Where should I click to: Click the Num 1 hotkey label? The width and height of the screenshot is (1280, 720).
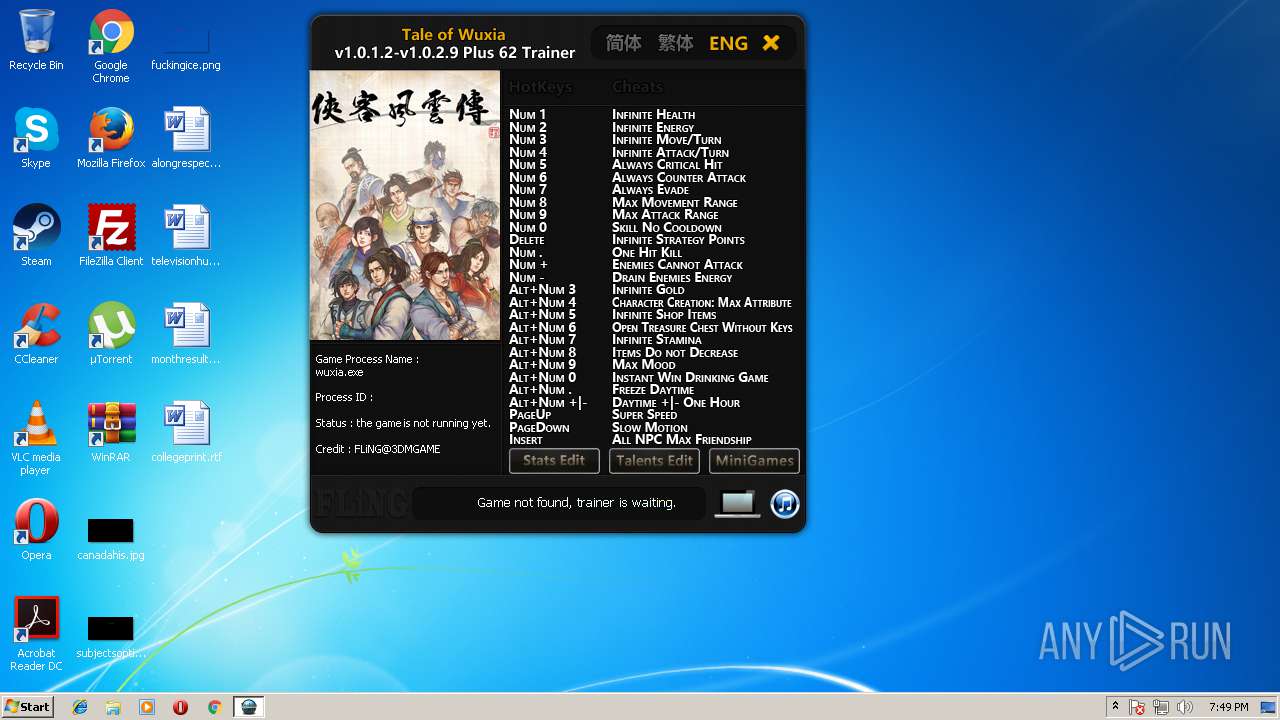click(x=528, y=115)
